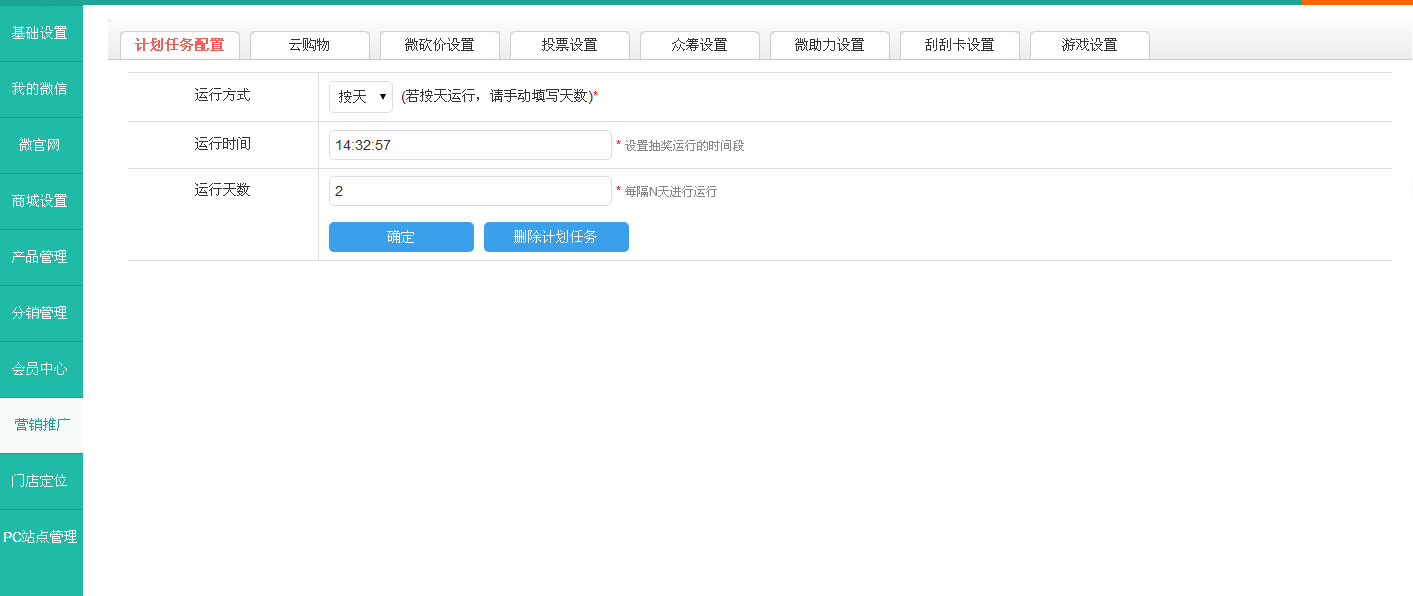Open 门店定位 in the sidebar
The height and width of the screenshot is (596, 1413).
pyautogui.click(x=40, y=481)
